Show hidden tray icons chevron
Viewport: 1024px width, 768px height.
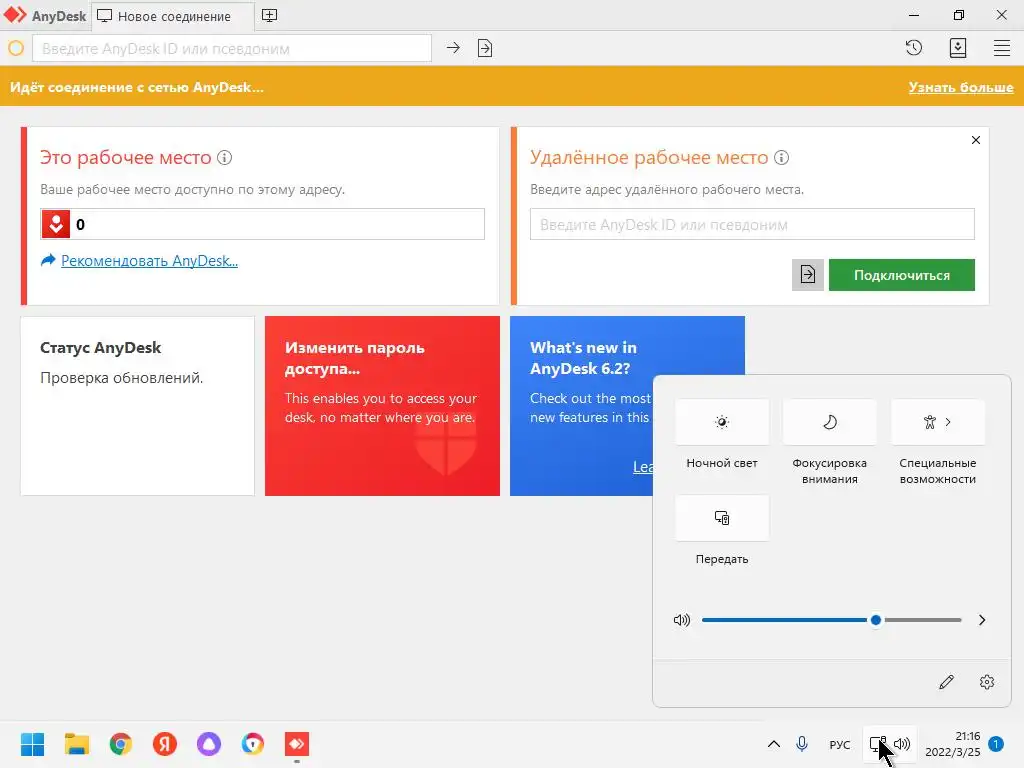(x=774, y=744)
